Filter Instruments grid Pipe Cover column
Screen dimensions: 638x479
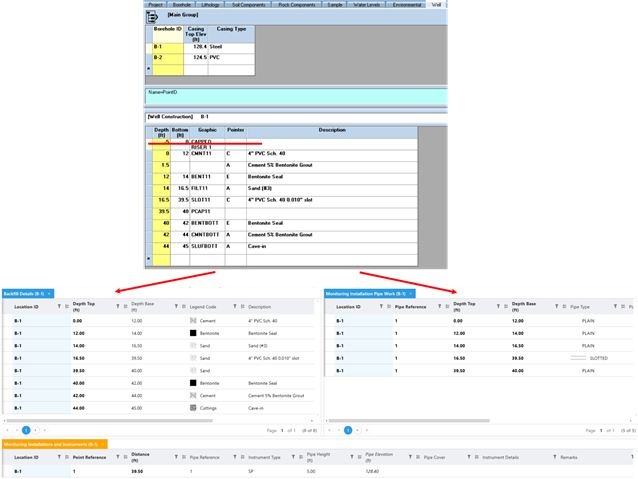[x=469, y=457]
